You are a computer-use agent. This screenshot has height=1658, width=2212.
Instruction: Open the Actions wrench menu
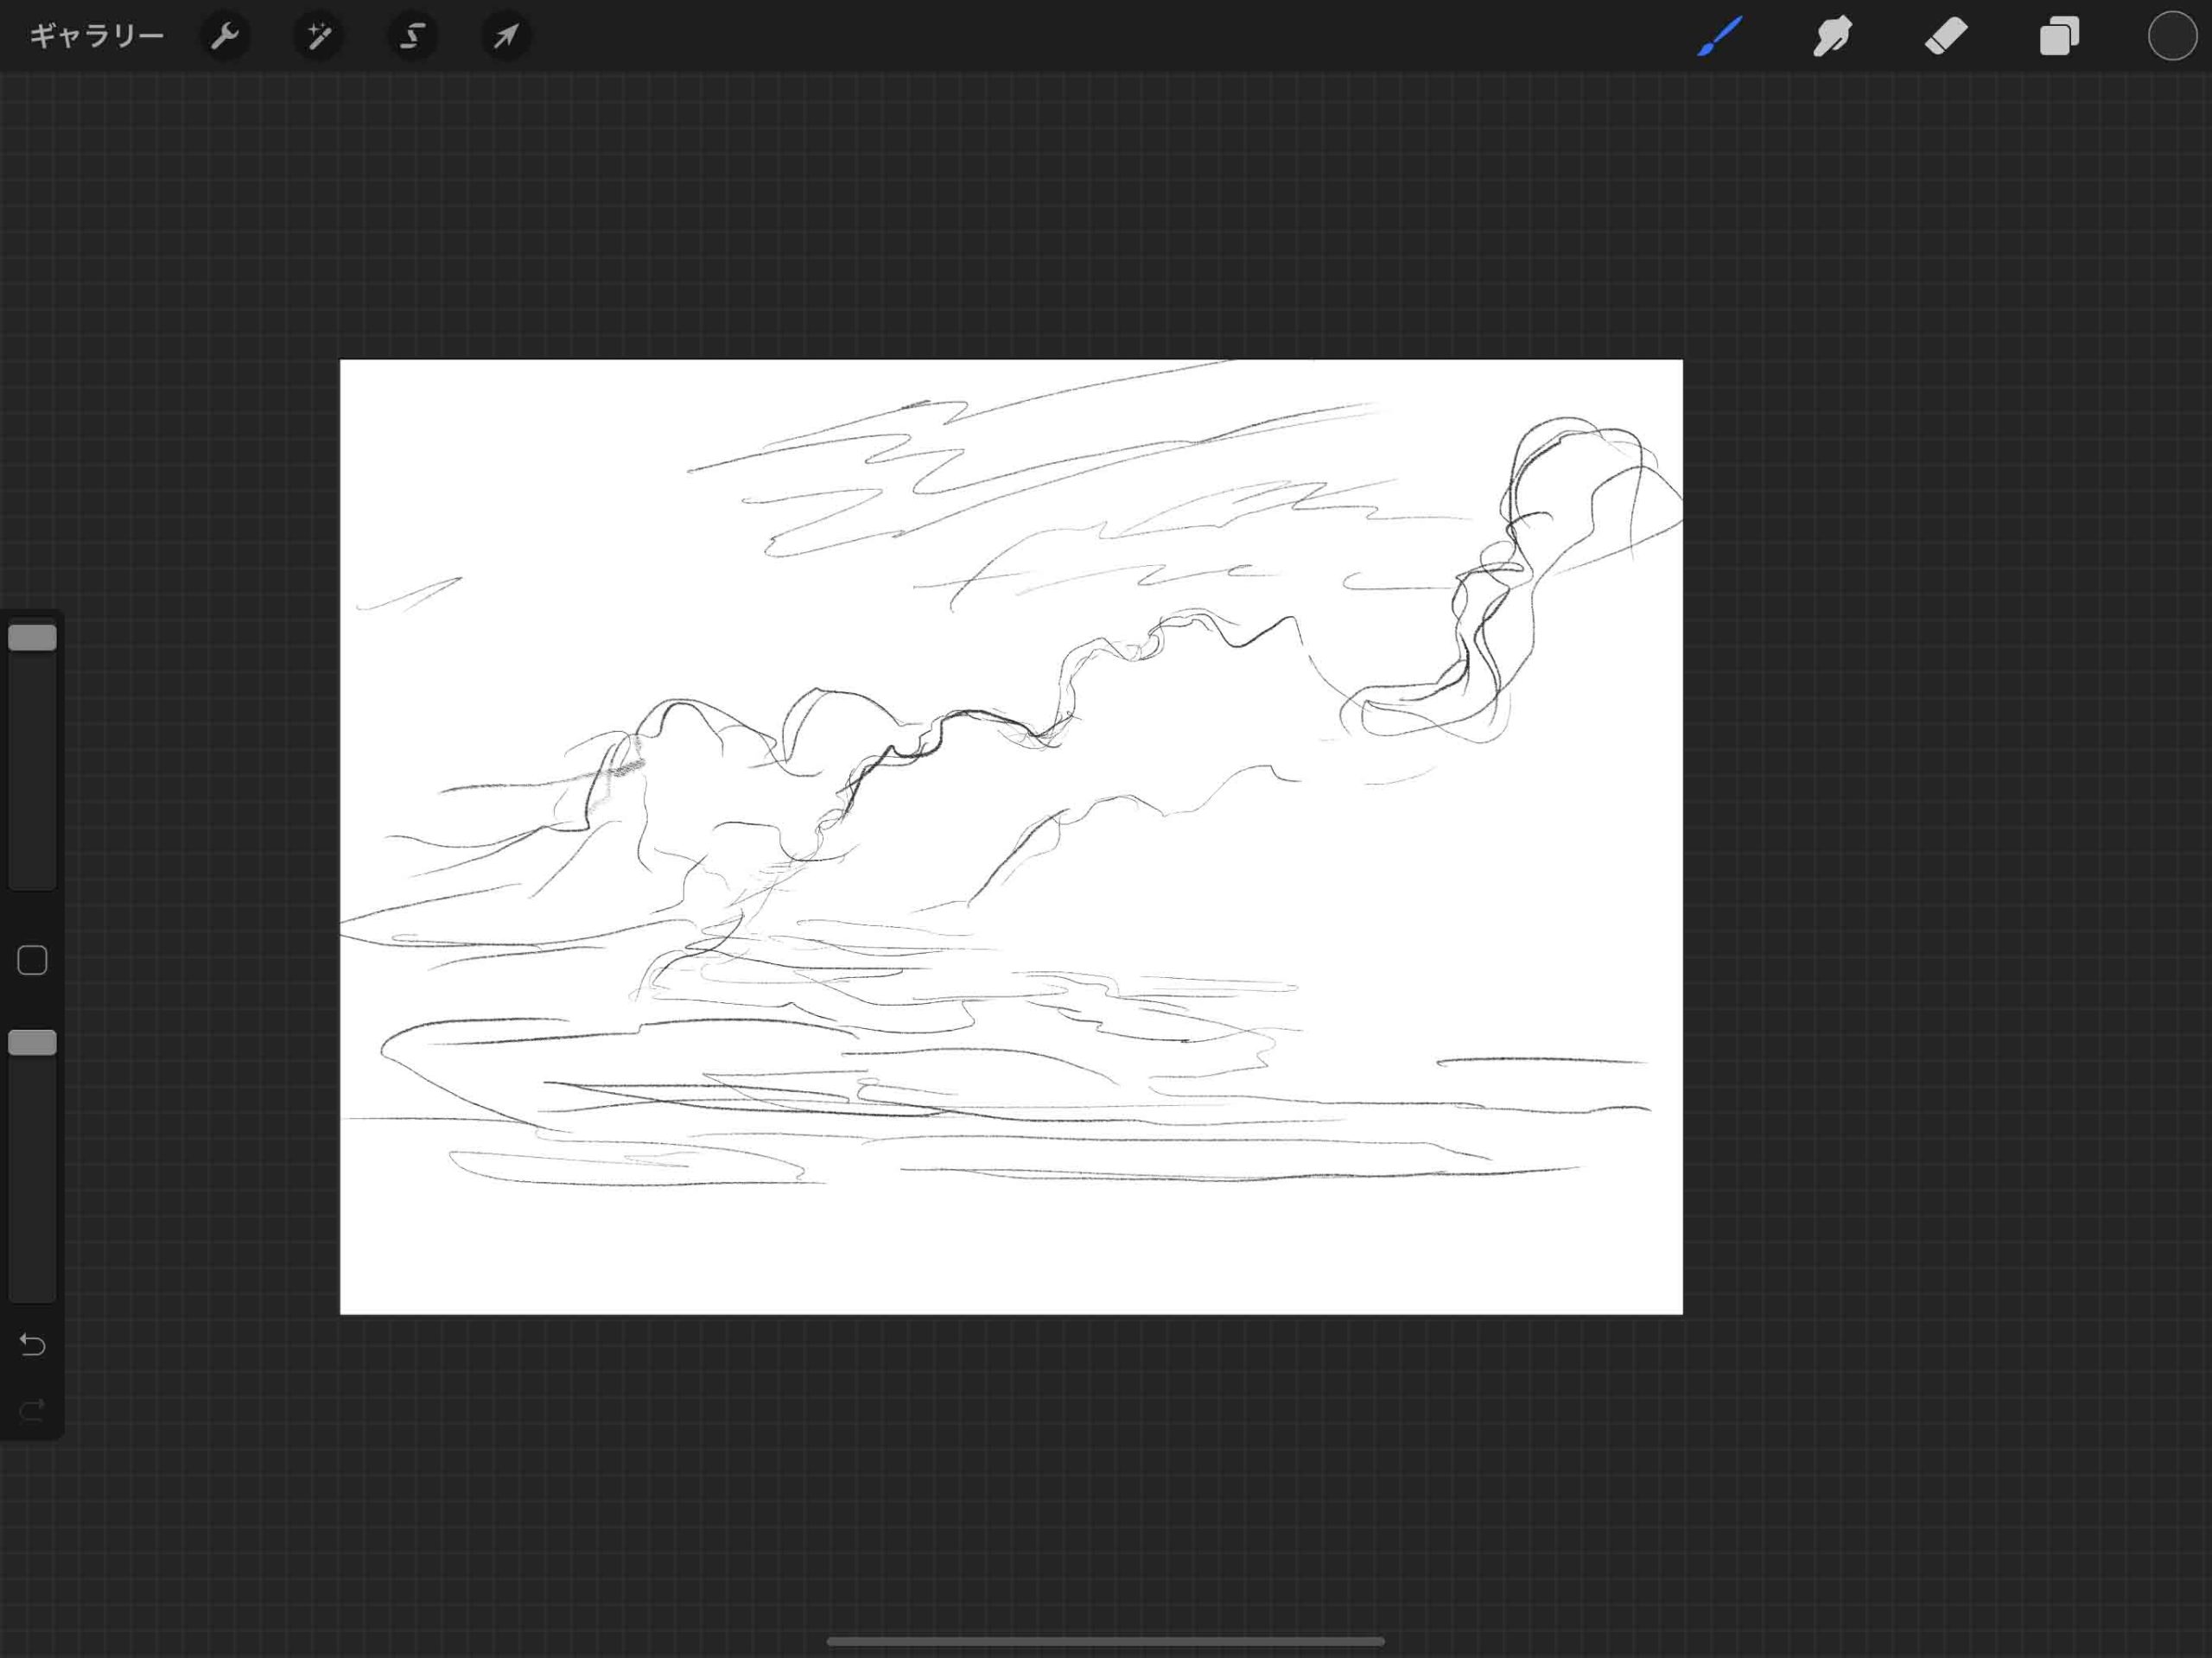point(225,37)
